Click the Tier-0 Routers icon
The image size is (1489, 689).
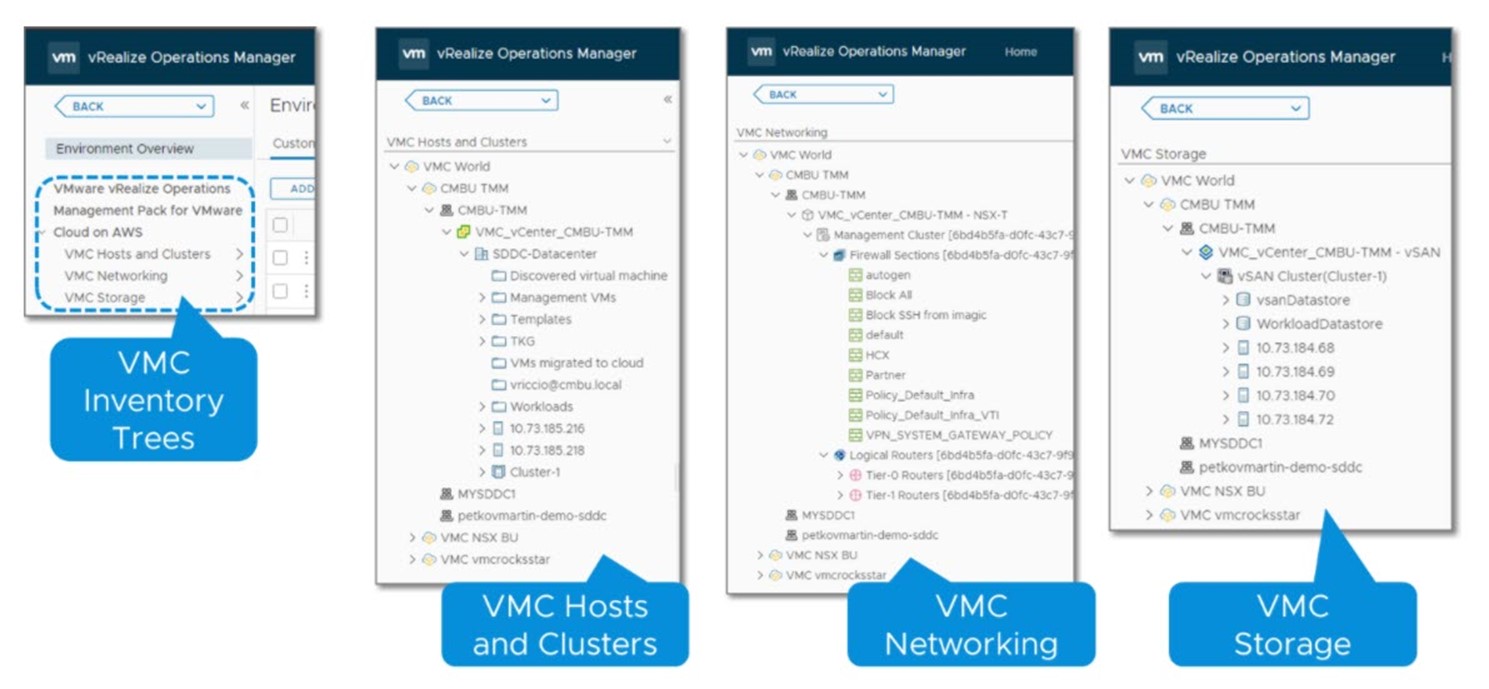(x=855, y=475)
